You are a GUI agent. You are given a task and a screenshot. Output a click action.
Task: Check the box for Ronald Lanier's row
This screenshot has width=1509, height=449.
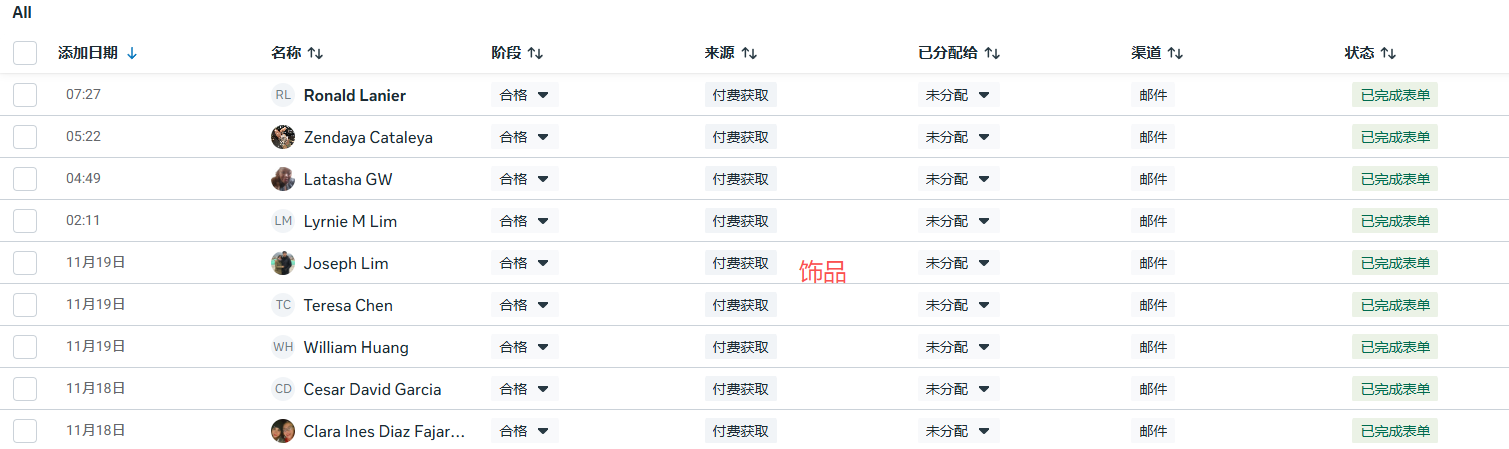pos(25,95)
